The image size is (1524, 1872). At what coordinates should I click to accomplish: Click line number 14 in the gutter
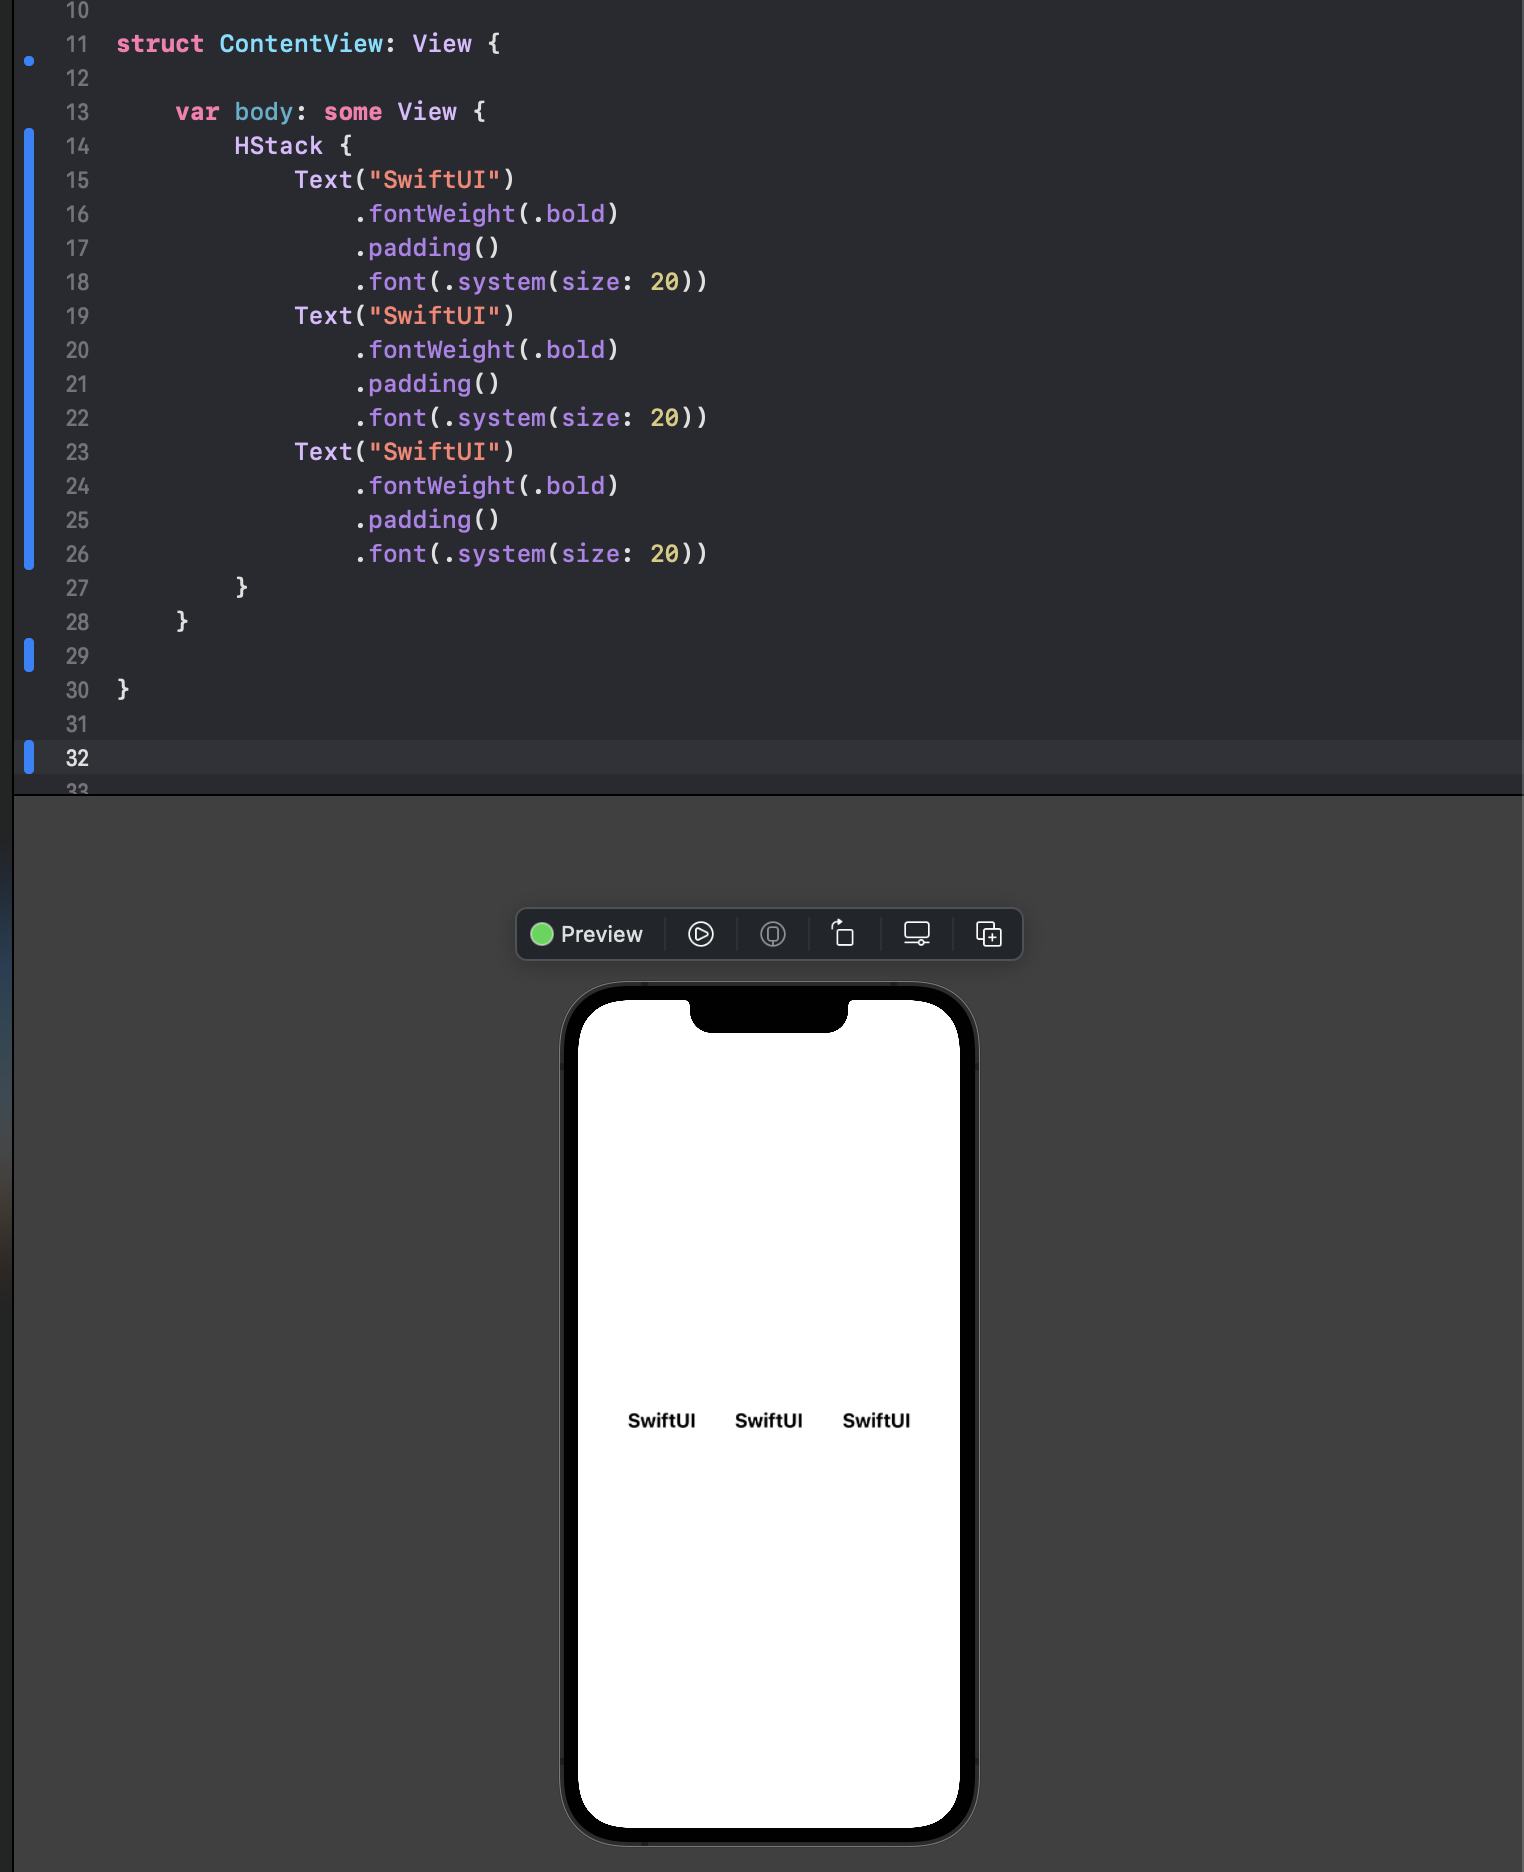(77, 146)
